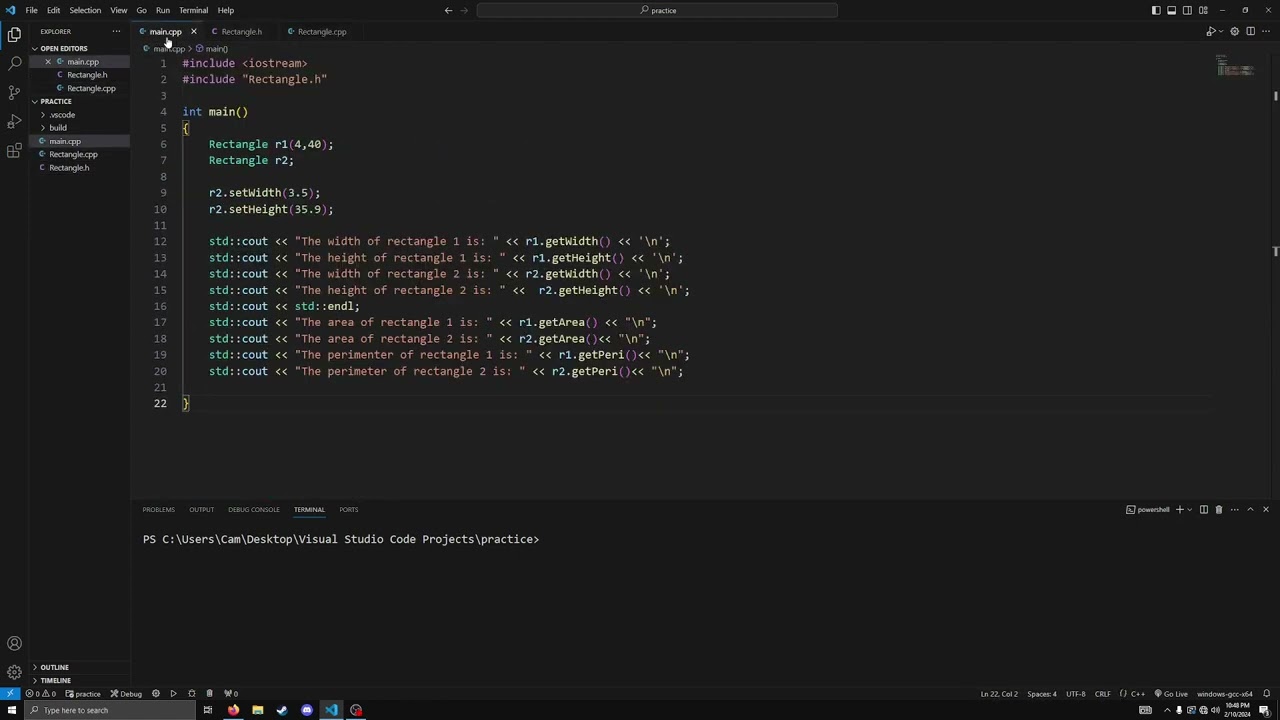The image size is (1280, 720).
Task: Click the errors and warnings status indicator
Action: click(40, 694)
